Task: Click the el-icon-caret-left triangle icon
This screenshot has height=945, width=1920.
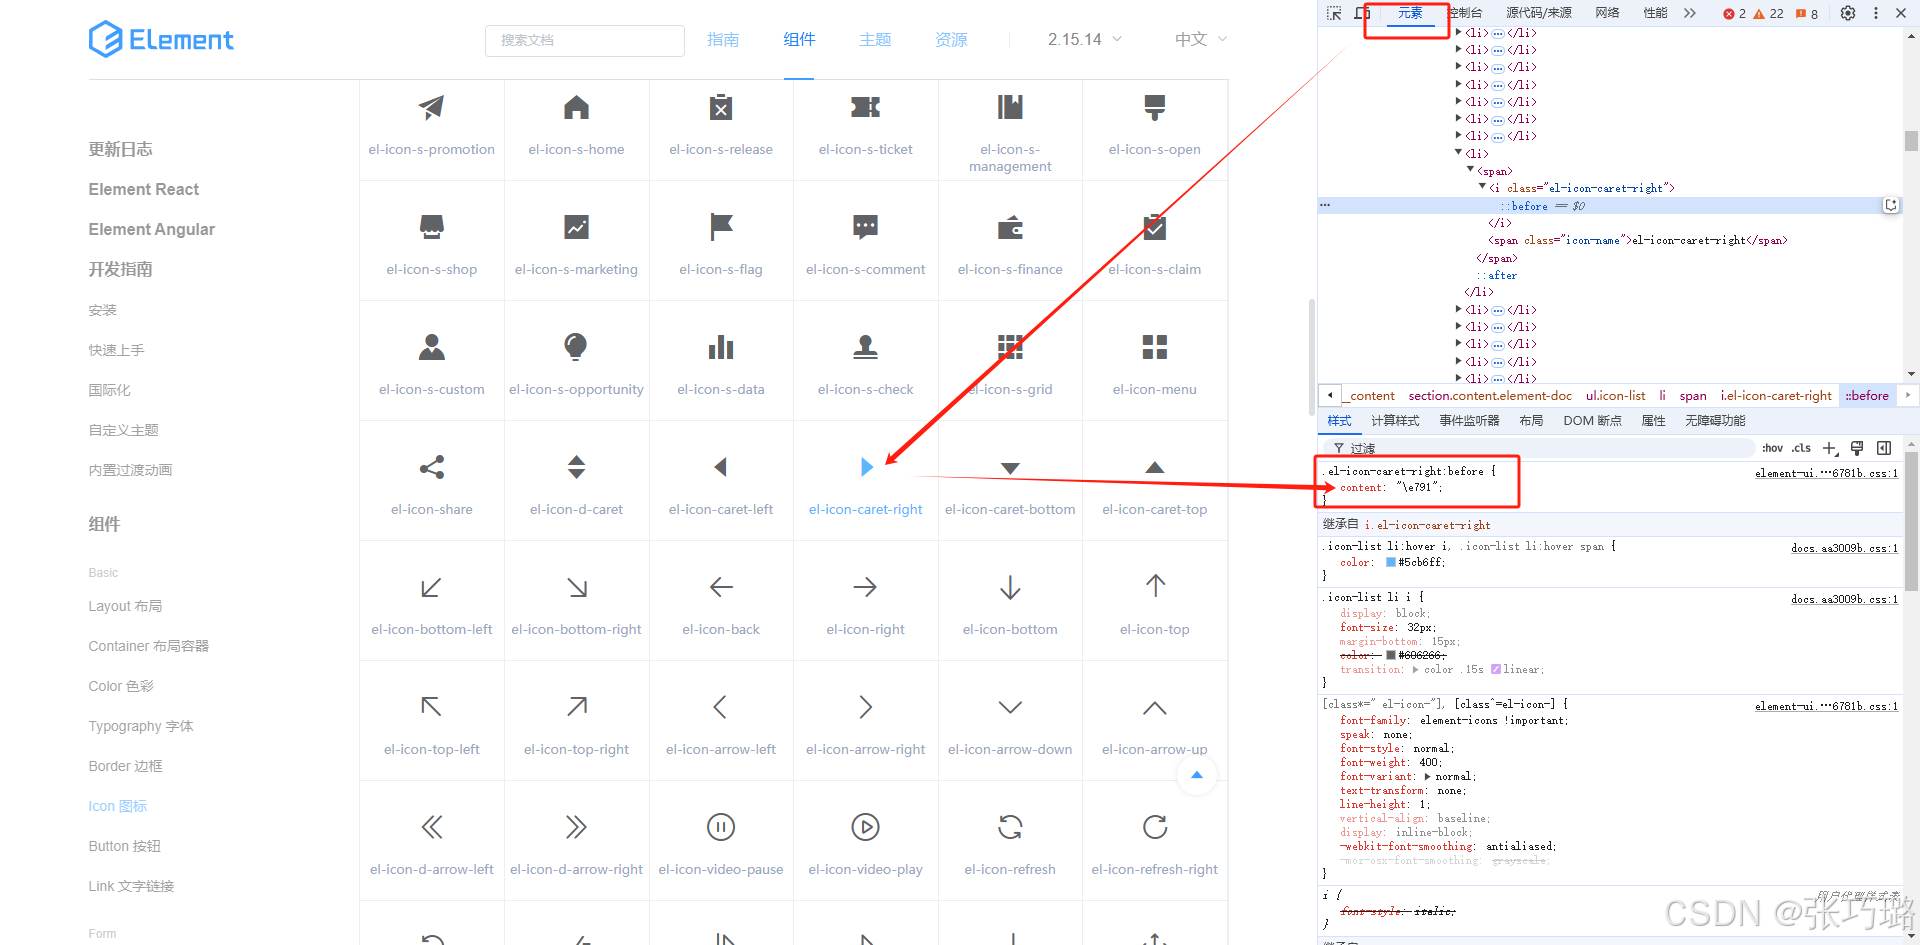Action: [x=720, y=467]
